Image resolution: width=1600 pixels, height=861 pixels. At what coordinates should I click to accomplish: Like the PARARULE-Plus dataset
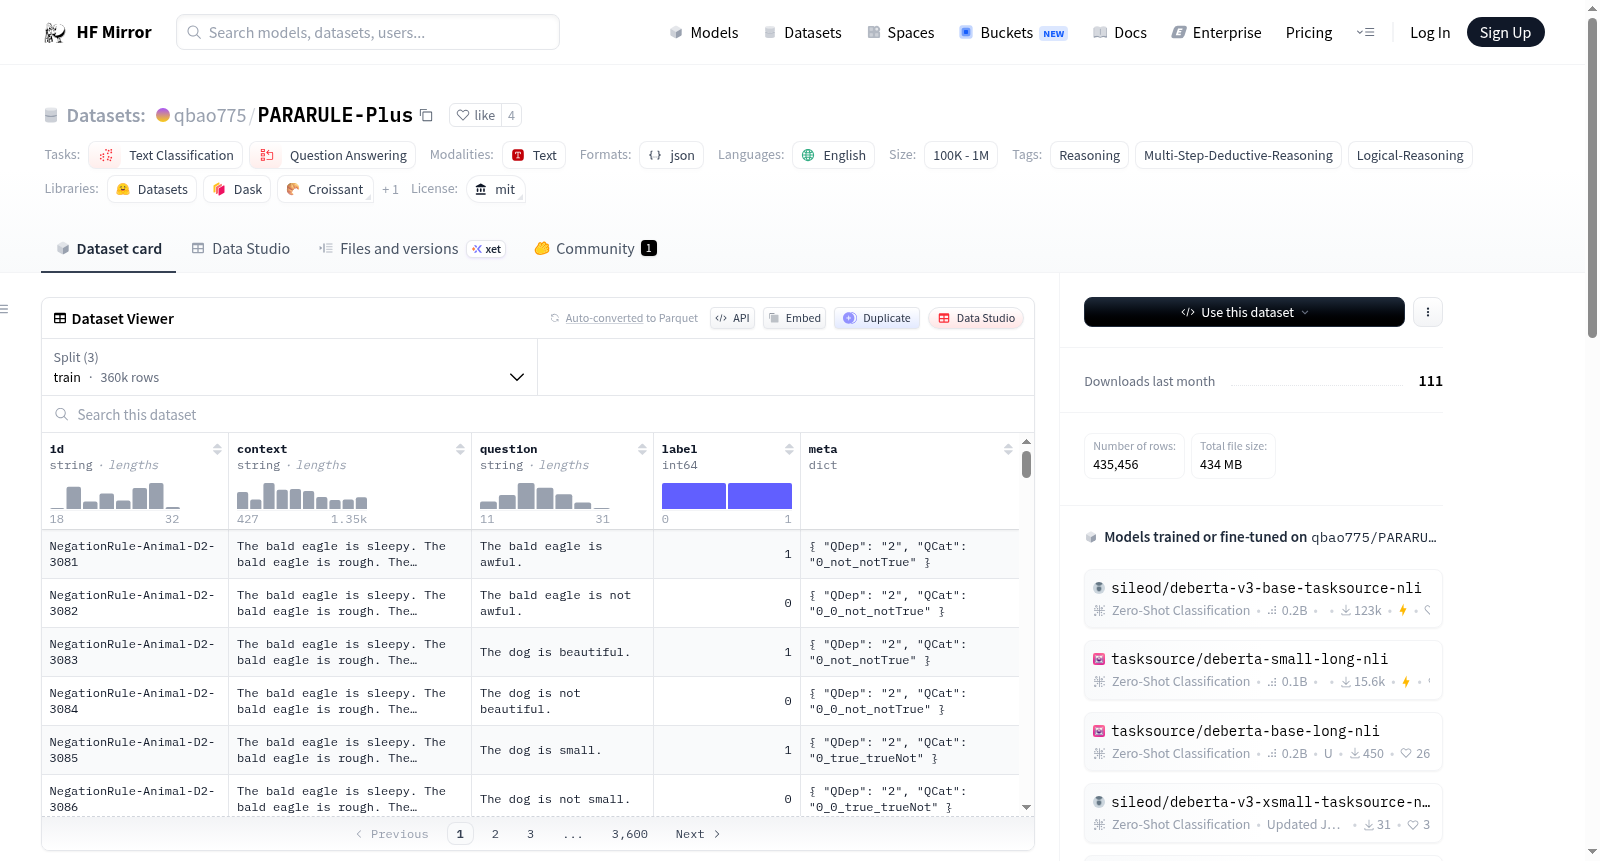point(475,115)
